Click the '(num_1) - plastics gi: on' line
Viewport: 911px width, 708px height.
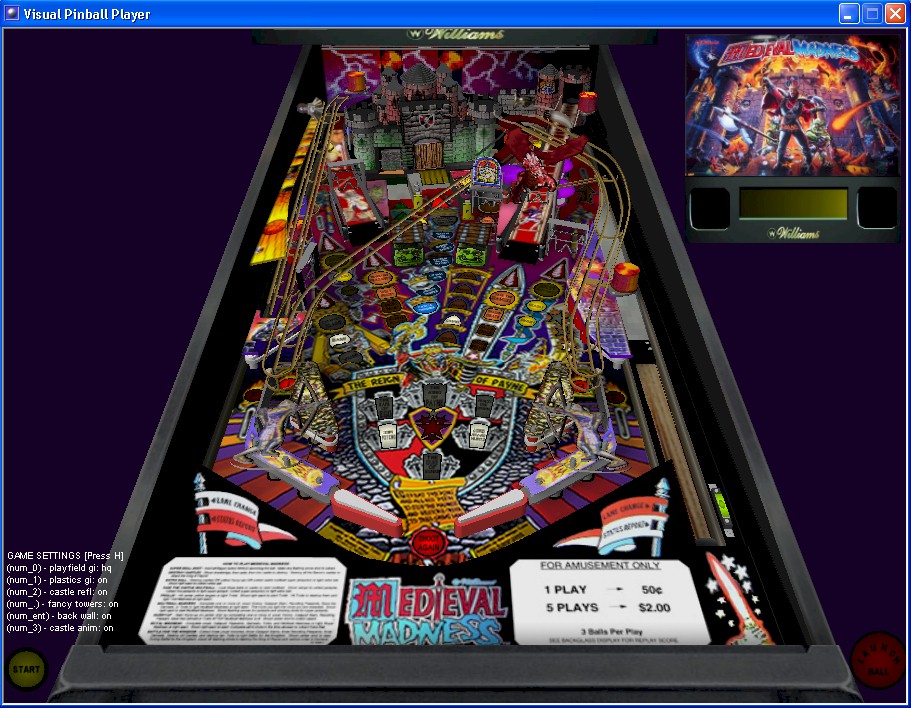(x=57, y=580)
